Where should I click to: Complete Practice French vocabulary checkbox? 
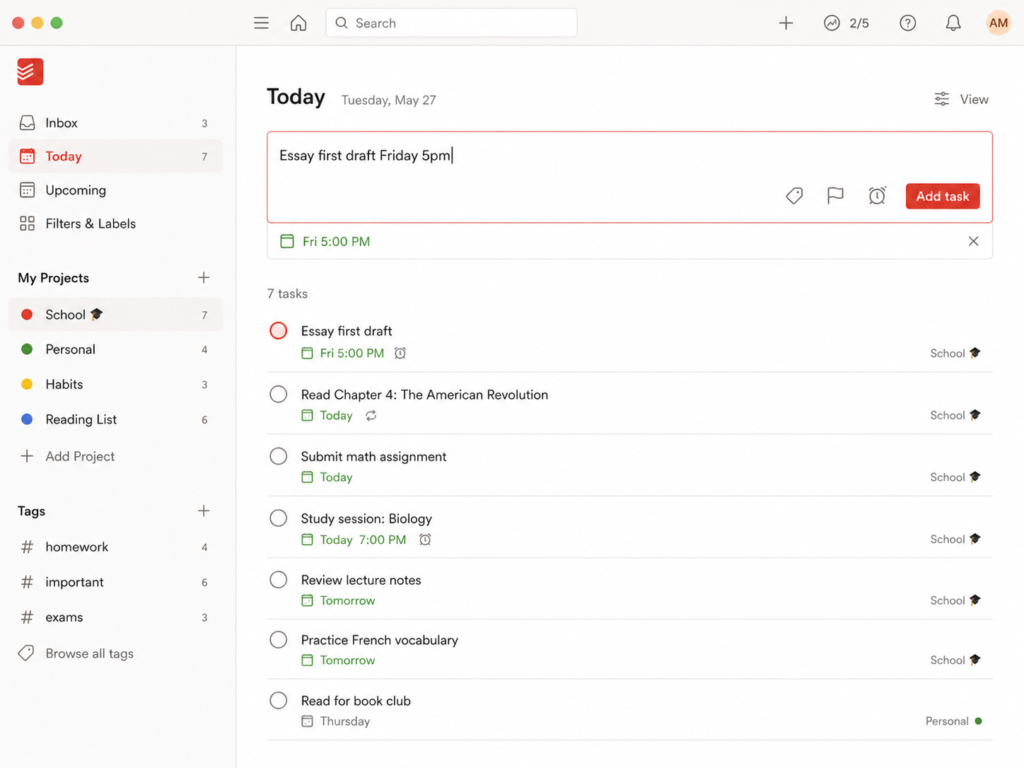point(278,639)
